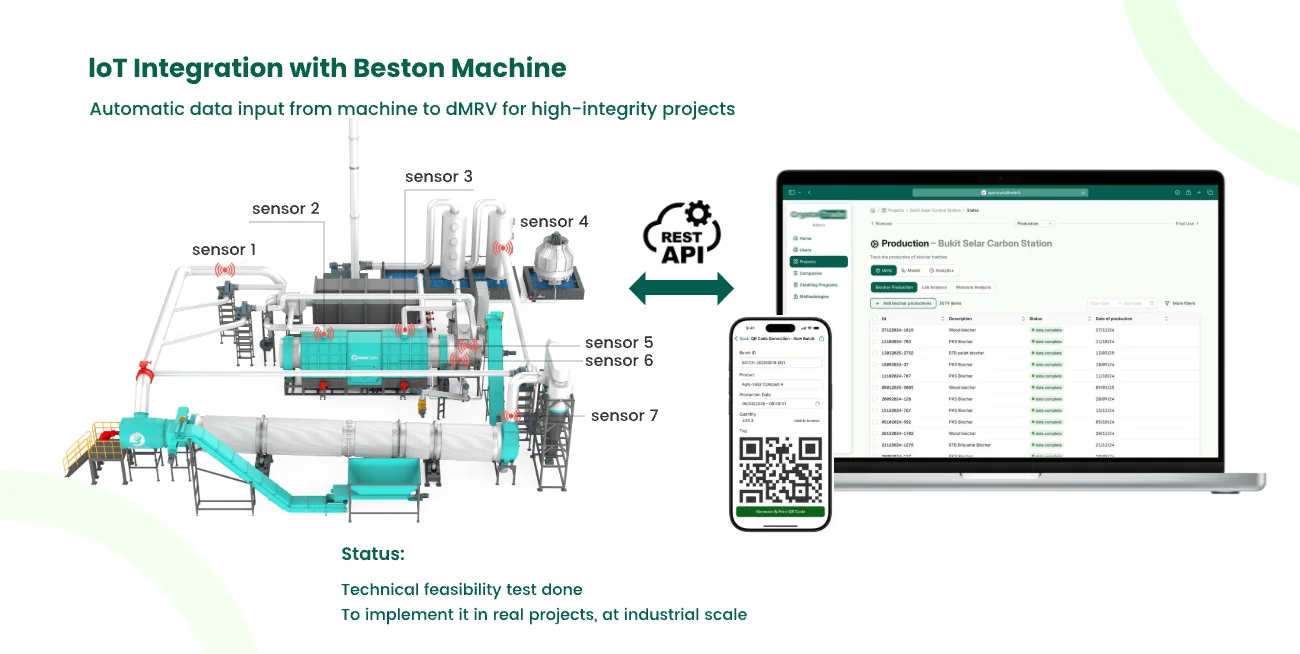The width and height of the screenshot is (1300, 654).
Task: Check the row 27122024-1619 checkbox
Action: [874, 330]
